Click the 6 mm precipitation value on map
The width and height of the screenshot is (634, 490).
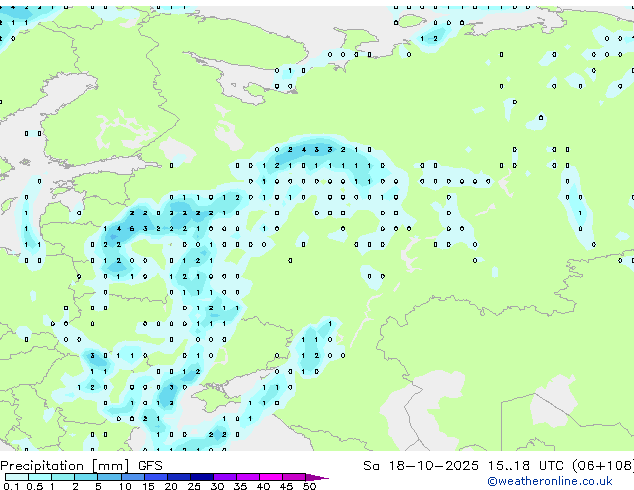pyautogui.click(x=132, y=229)
